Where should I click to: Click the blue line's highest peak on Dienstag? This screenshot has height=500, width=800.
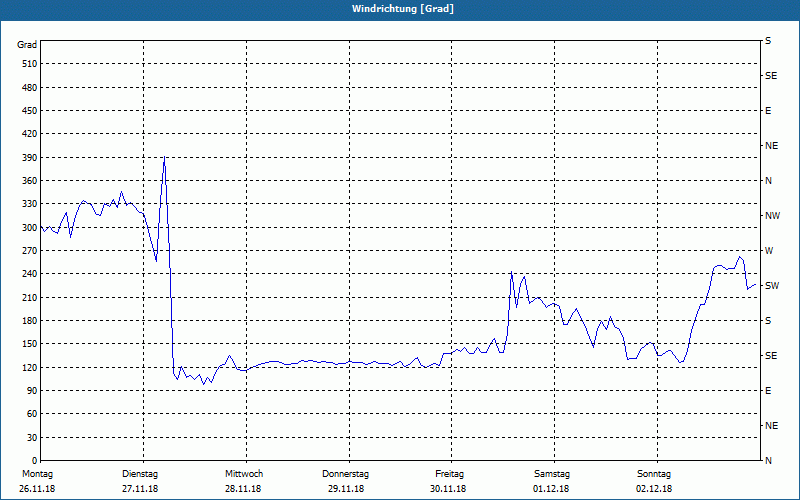click(x=164, y=157)
